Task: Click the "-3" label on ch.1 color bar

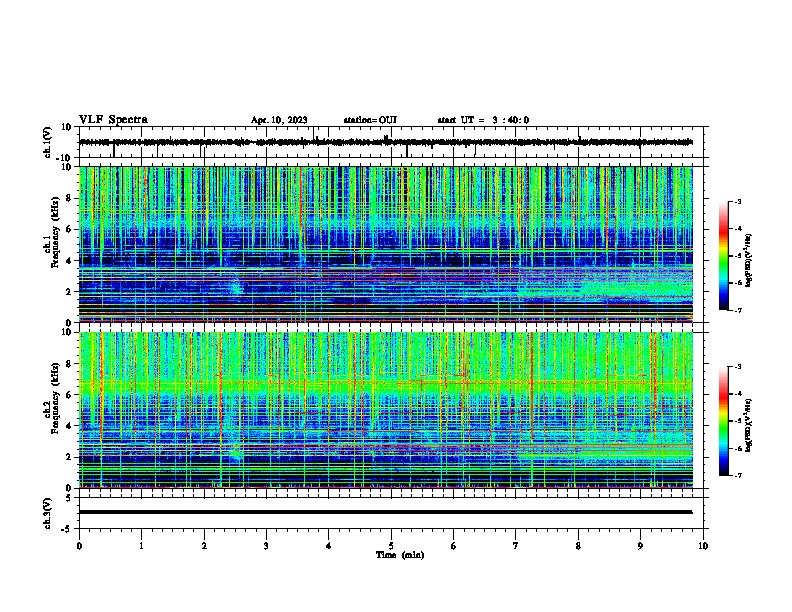Action: click(x=737, y=201)
